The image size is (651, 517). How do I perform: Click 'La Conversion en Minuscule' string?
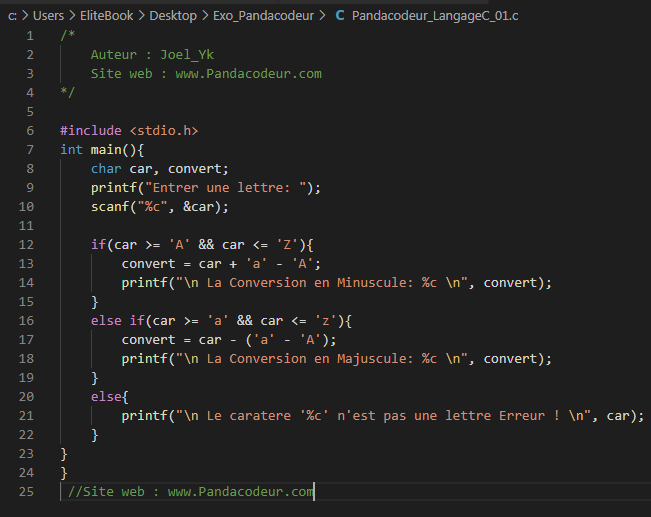(x=306, y=283)
